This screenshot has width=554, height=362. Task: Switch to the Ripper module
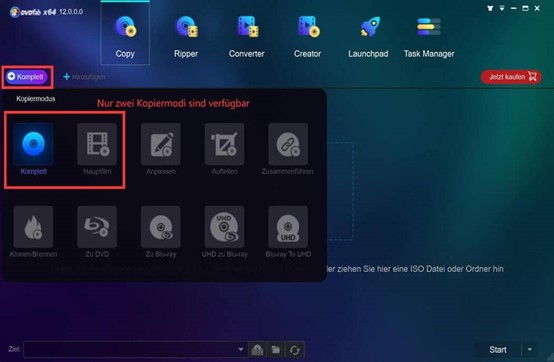coord(186,37)
